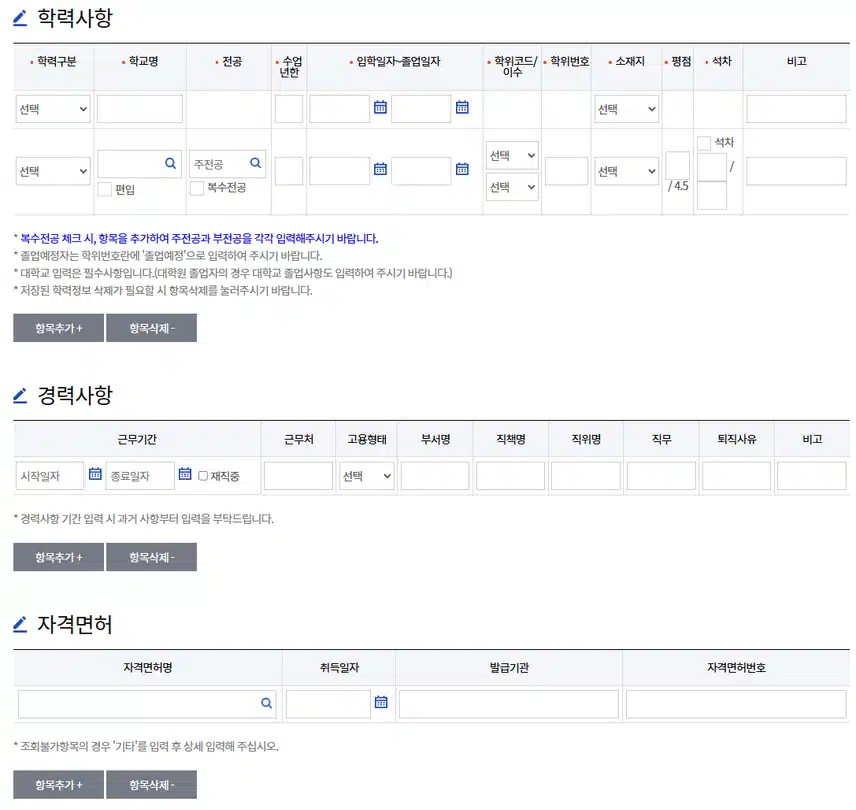
Task: Toggle the 재직중 checkbox
Action: point(203,476)
